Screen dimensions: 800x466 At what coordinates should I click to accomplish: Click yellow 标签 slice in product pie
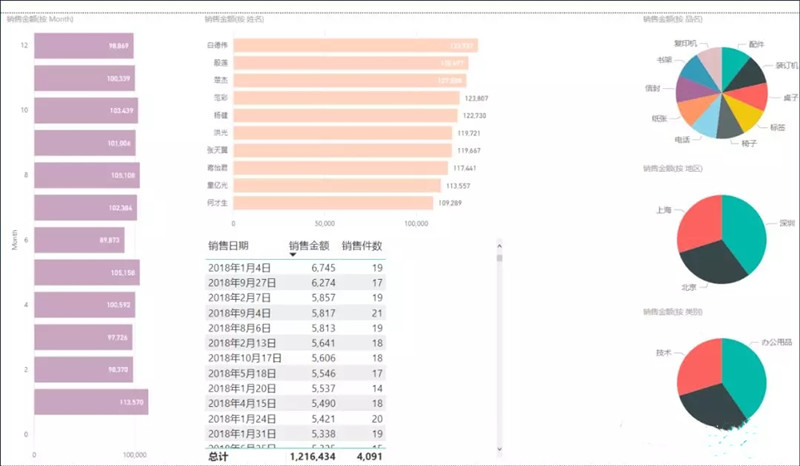click(745, 113)
